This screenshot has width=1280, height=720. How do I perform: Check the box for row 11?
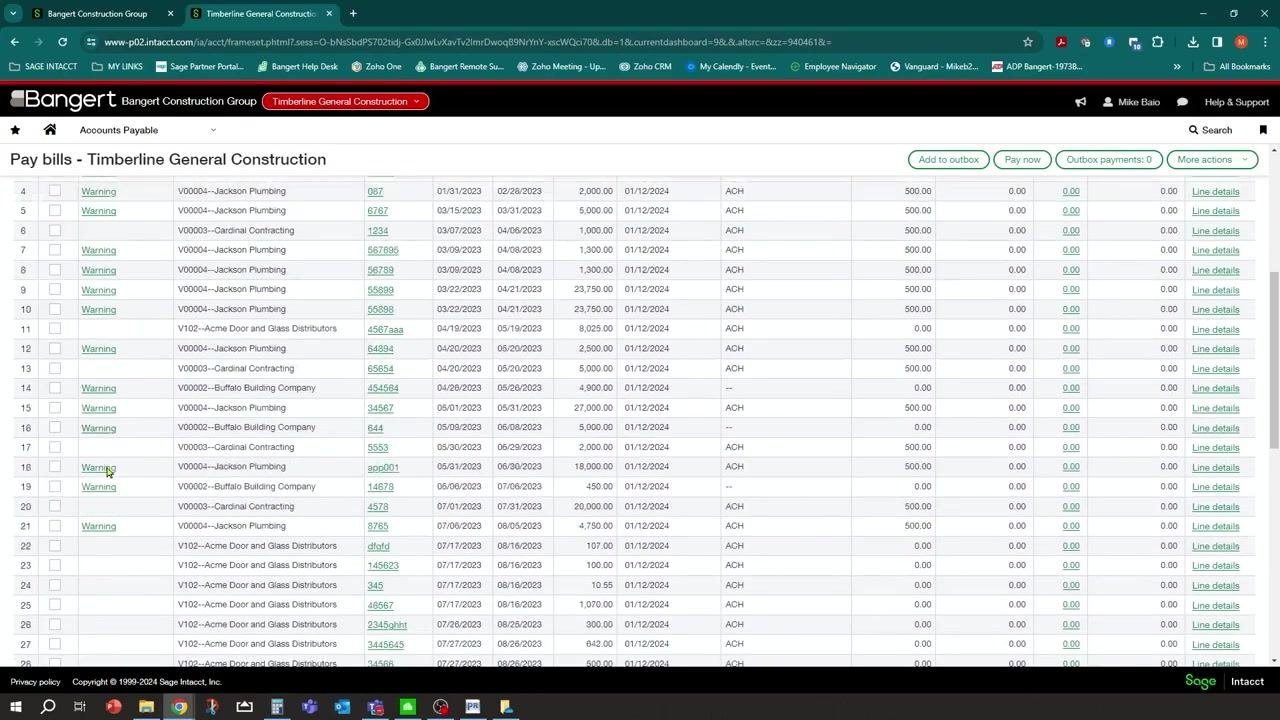55,329
